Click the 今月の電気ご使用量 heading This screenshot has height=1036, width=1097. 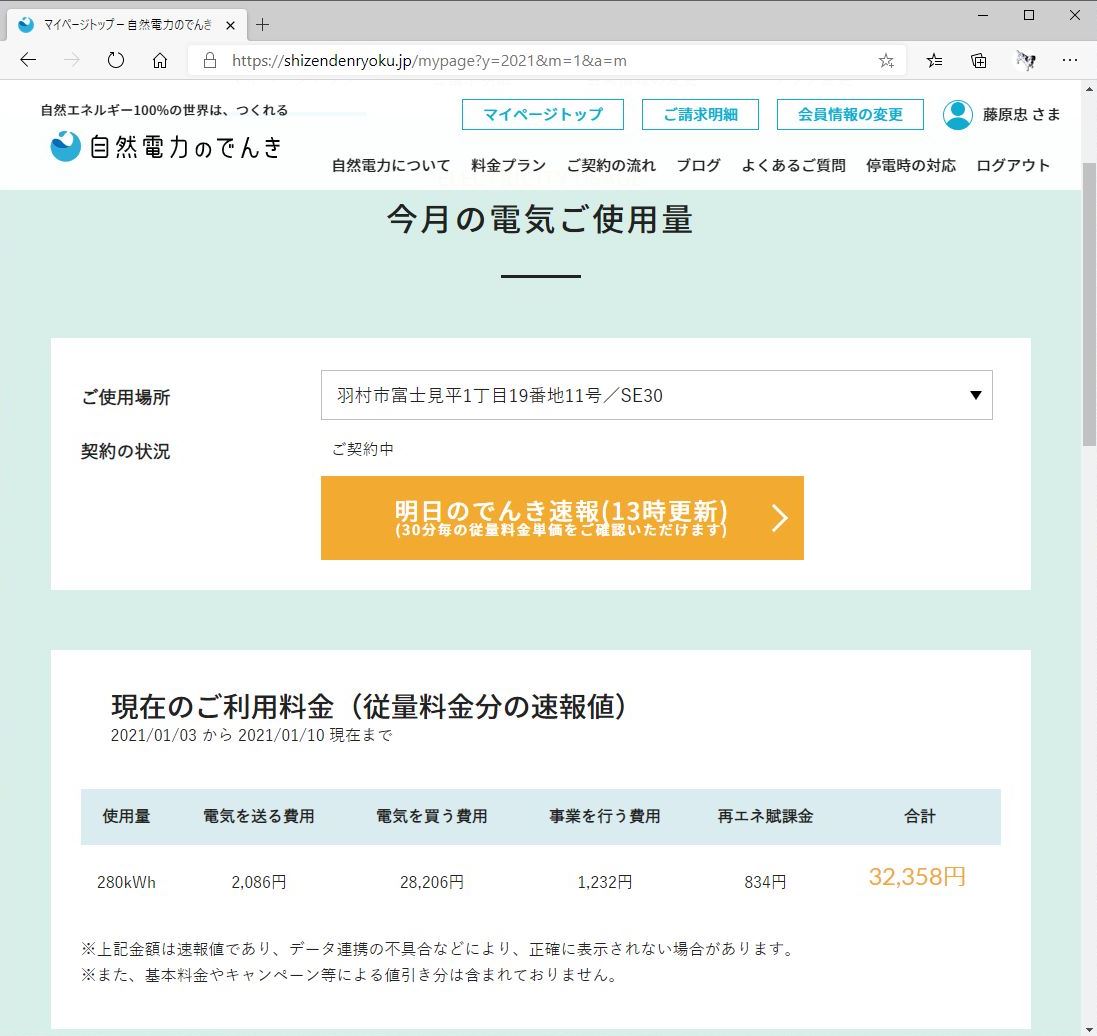tap(540, 219)
